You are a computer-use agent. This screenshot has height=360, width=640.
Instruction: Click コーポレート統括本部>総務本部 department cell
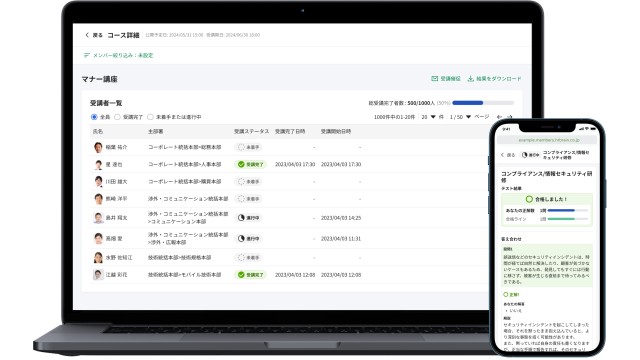pyautogui.click(x=184, y=147)
